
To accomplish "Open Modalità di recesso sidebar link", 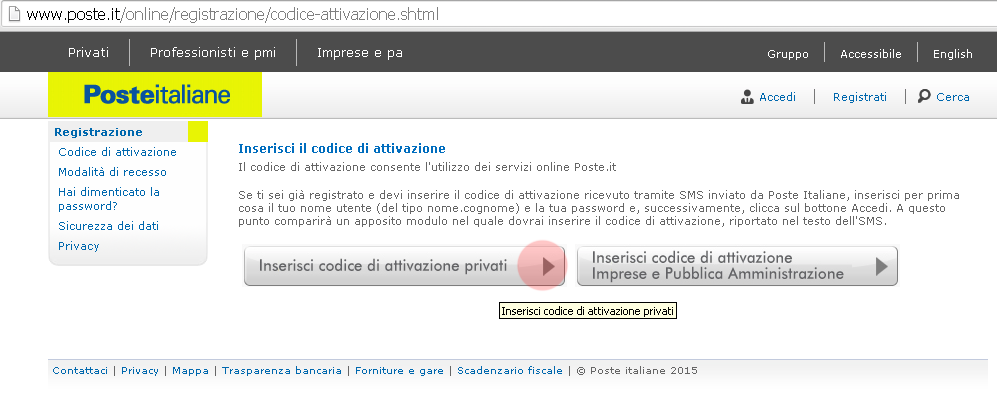I will point(112,172).
